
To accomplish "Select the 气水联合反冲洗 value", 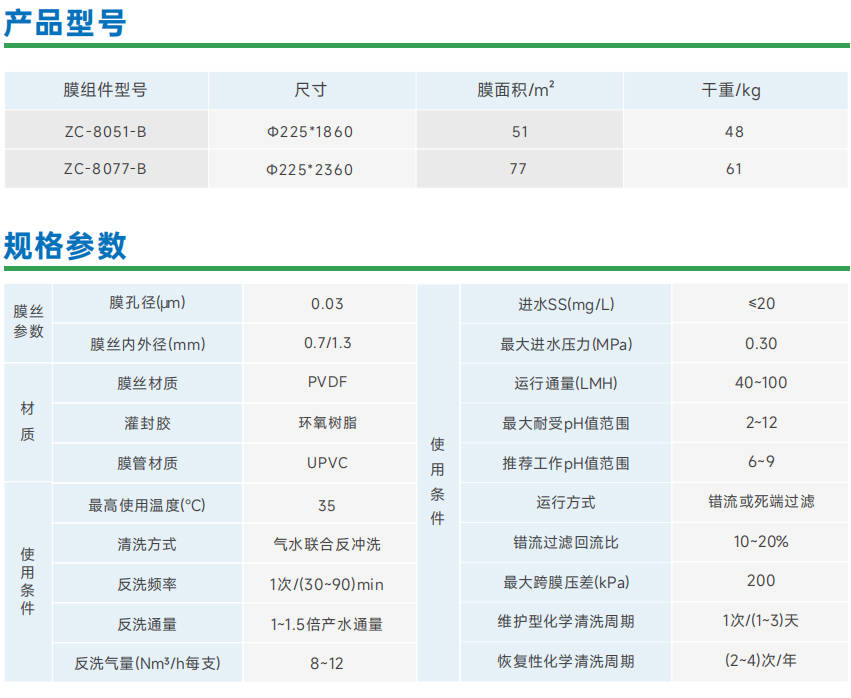I will coord(327,544).
